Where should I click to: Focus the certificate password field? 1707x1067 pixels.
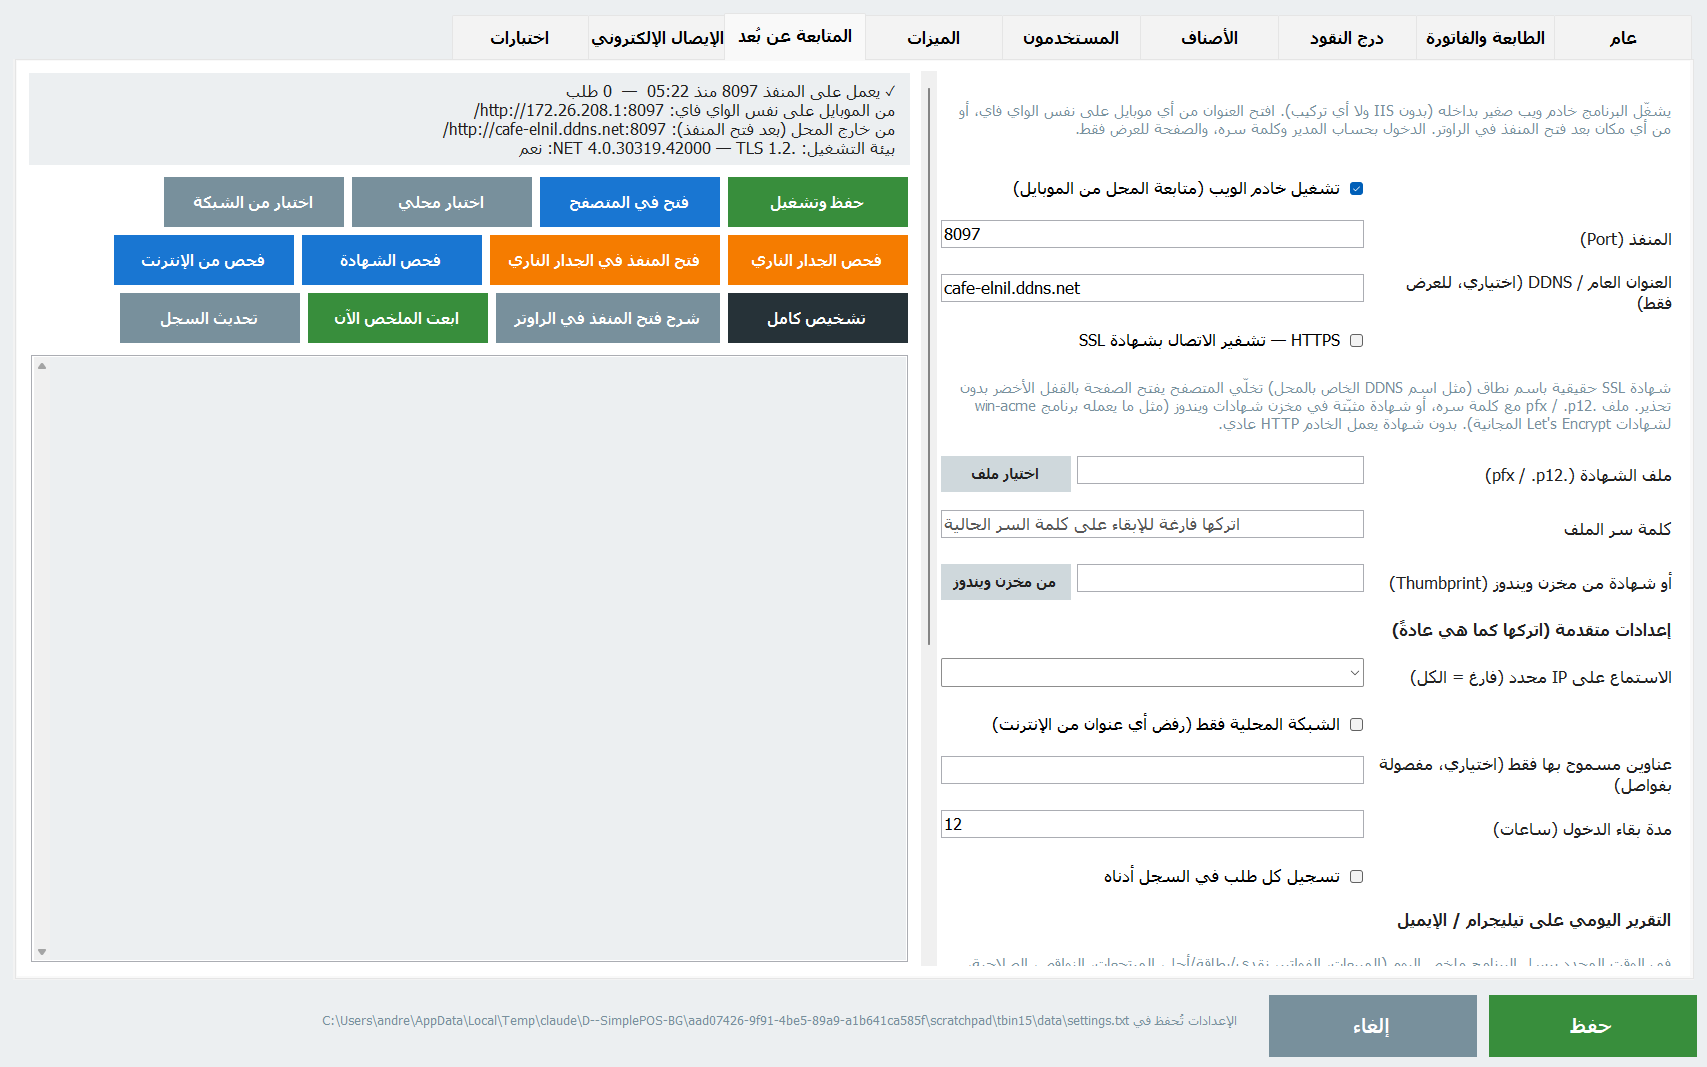coord(1152,524)
